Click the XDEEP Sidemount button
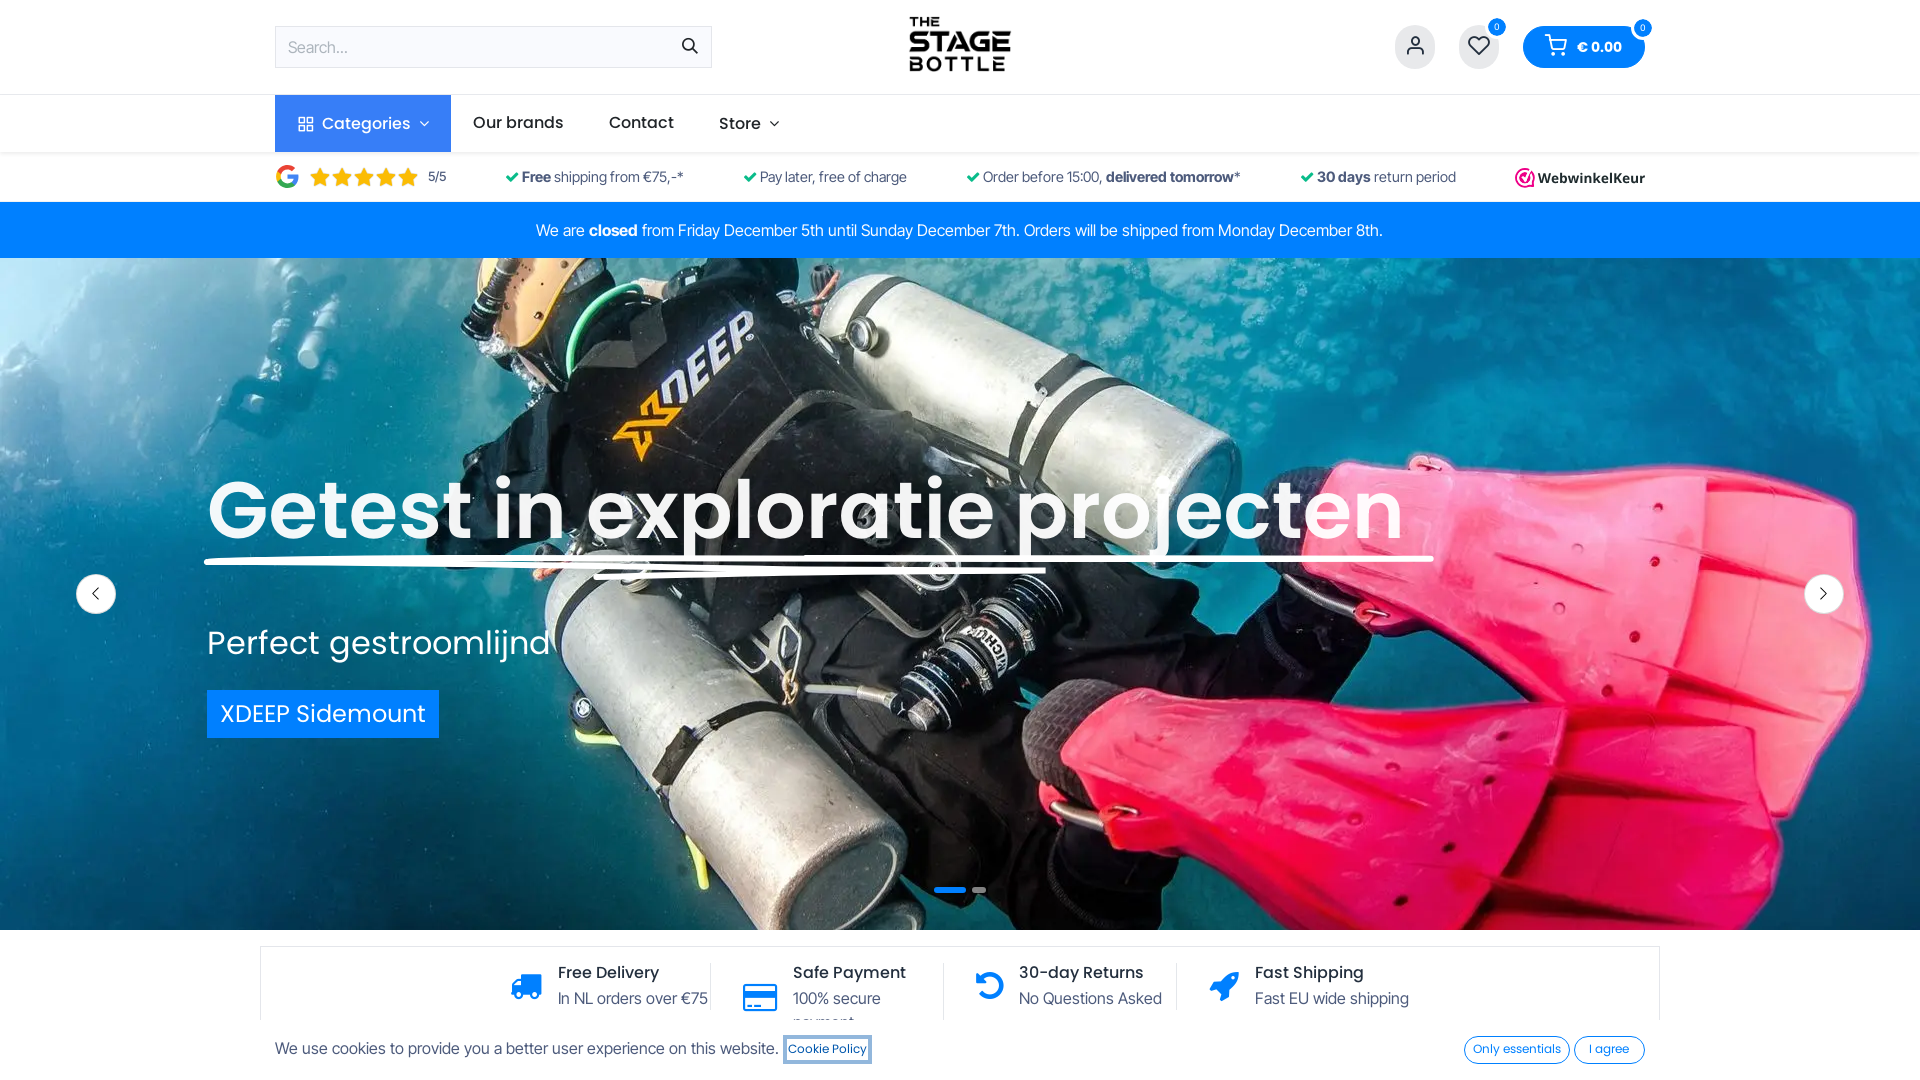1920x1080 pixels. [322, 714]
